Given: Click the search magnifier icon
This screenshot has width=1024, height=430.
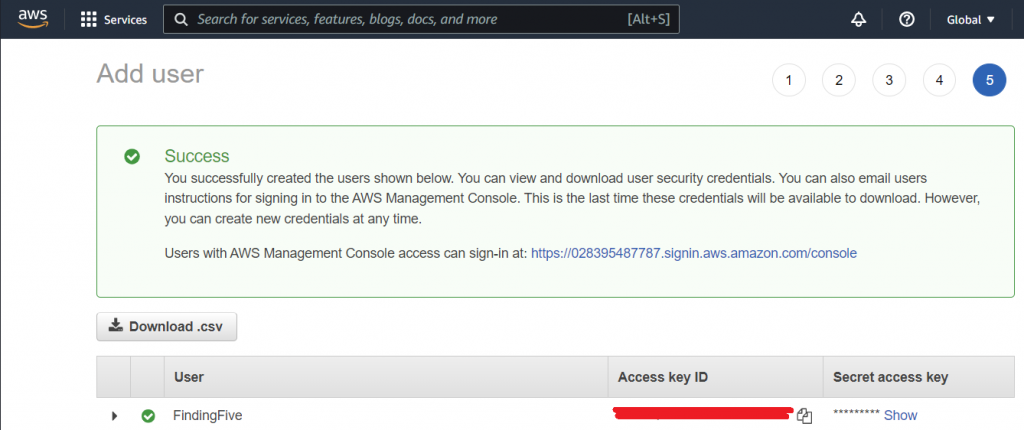Looking at the screenshot, I should click(182, 20).
